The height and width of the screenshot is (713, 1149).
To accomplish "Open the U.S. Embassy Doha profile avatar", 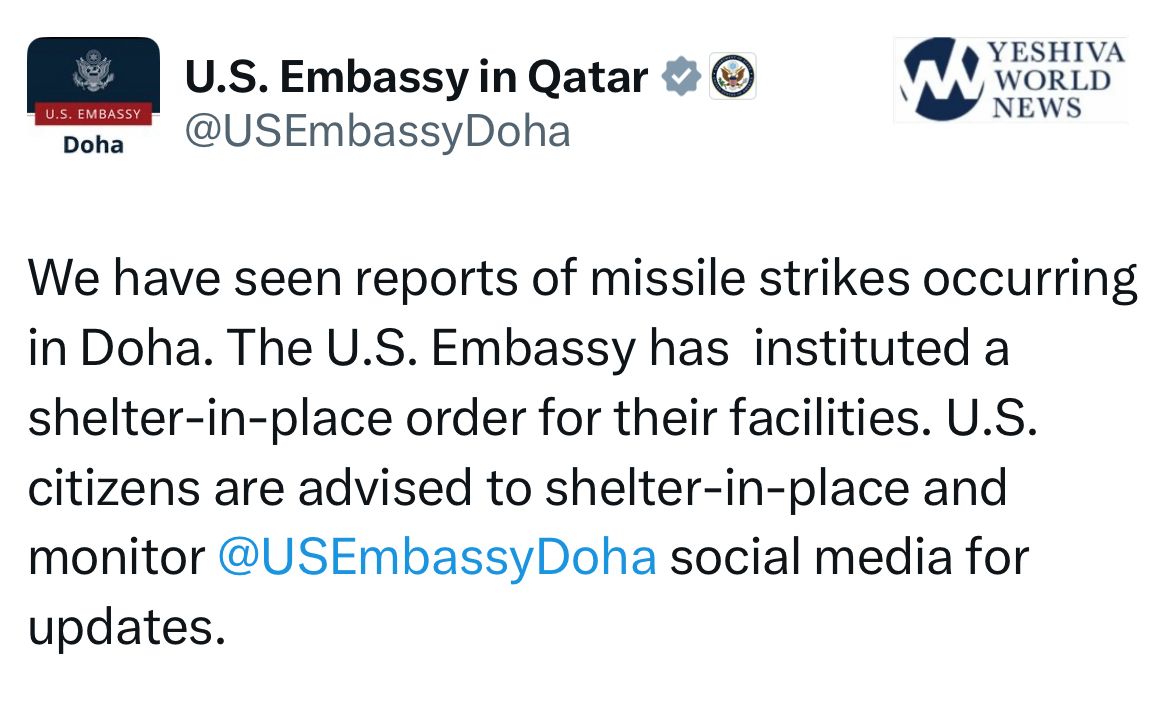I will point(93,97).
